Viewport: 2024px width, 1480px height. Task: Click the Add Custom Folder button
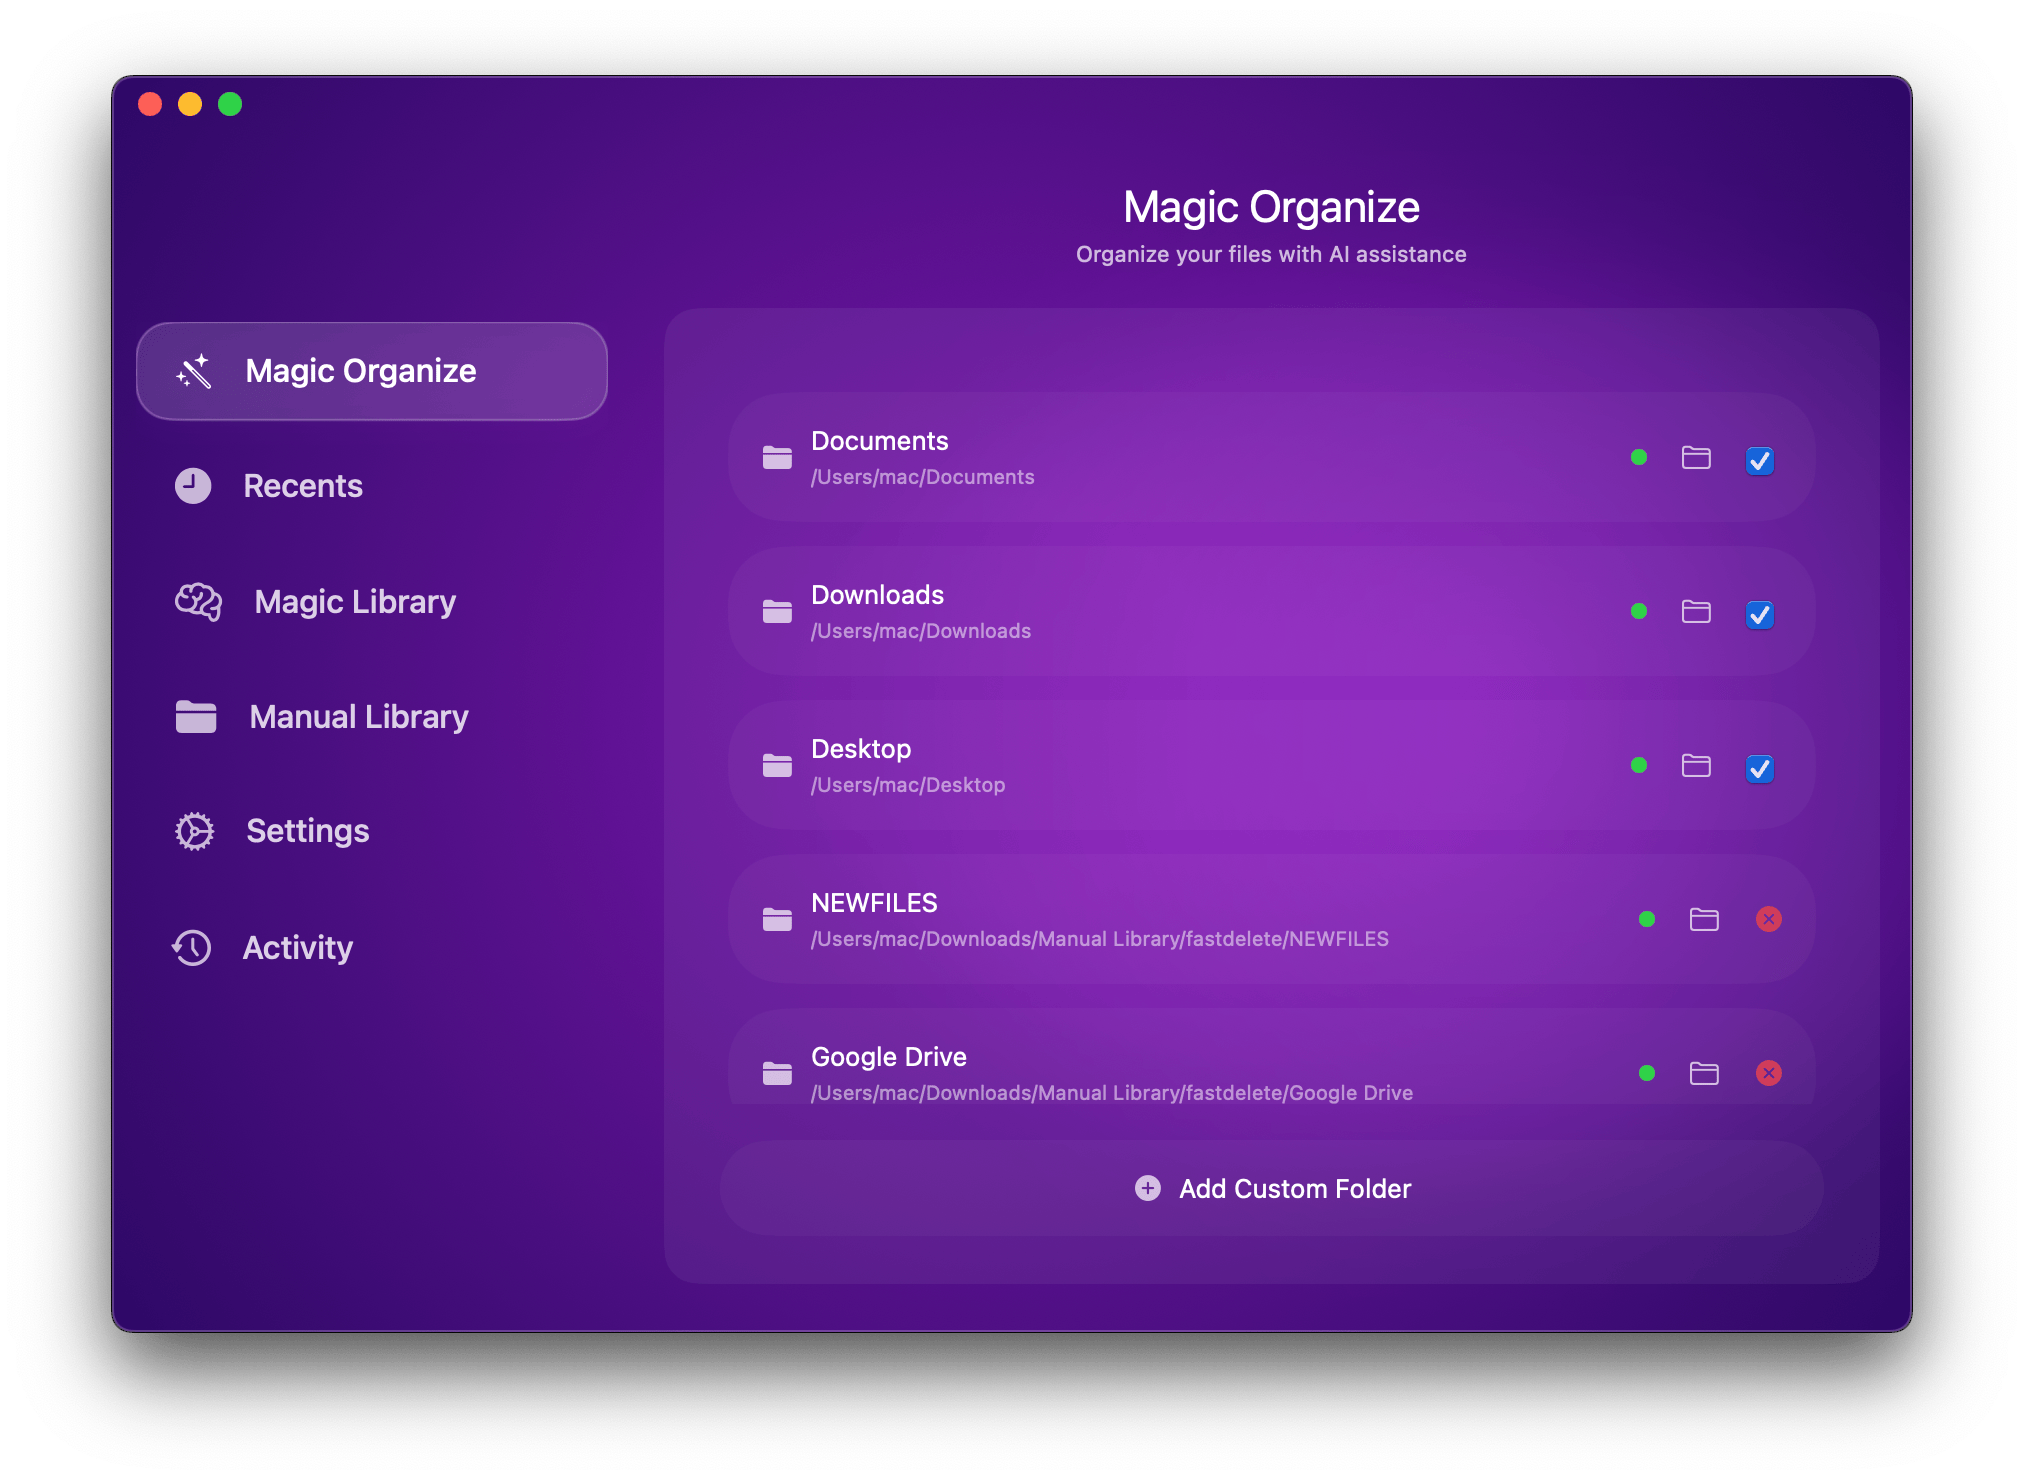[1272, 1188]
